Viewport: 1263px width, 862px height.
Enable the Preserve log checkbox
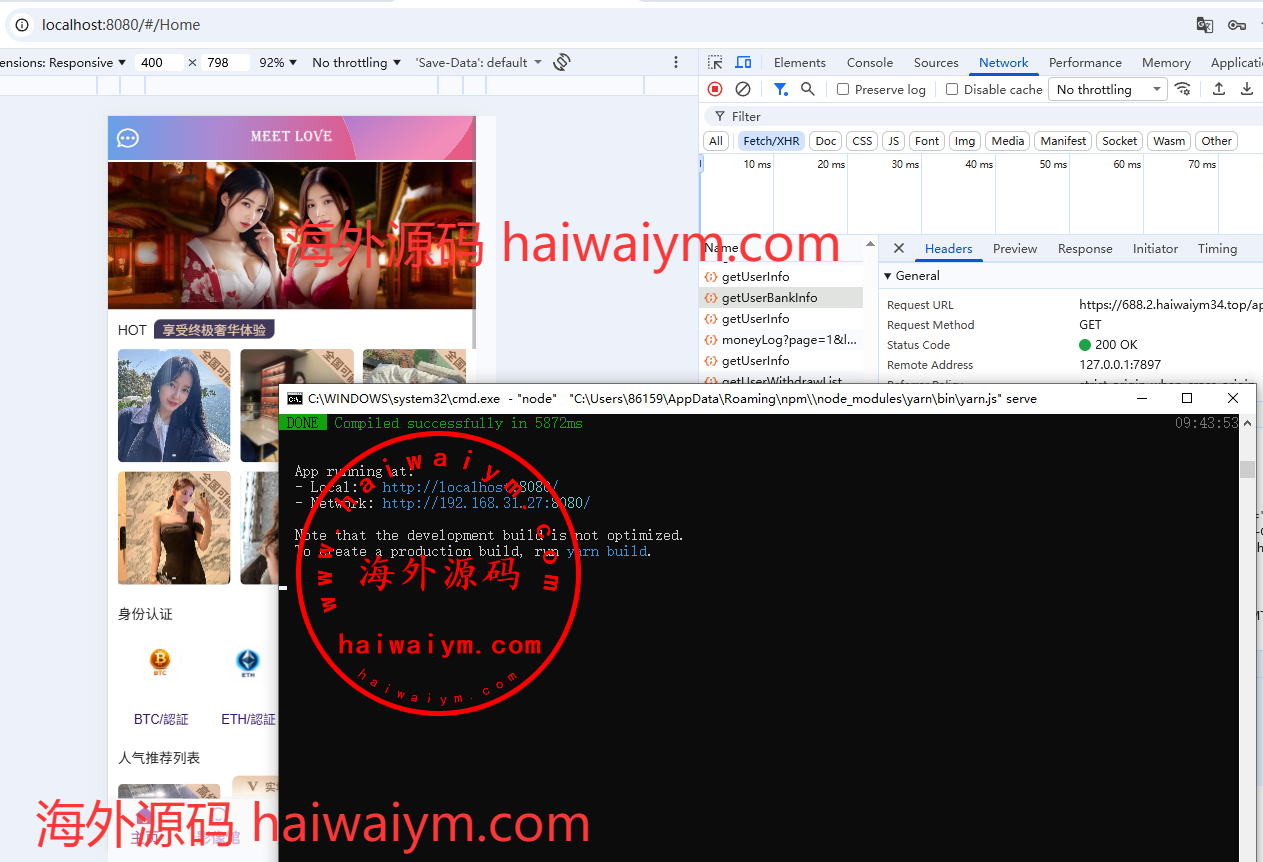[x=843, y=89]
